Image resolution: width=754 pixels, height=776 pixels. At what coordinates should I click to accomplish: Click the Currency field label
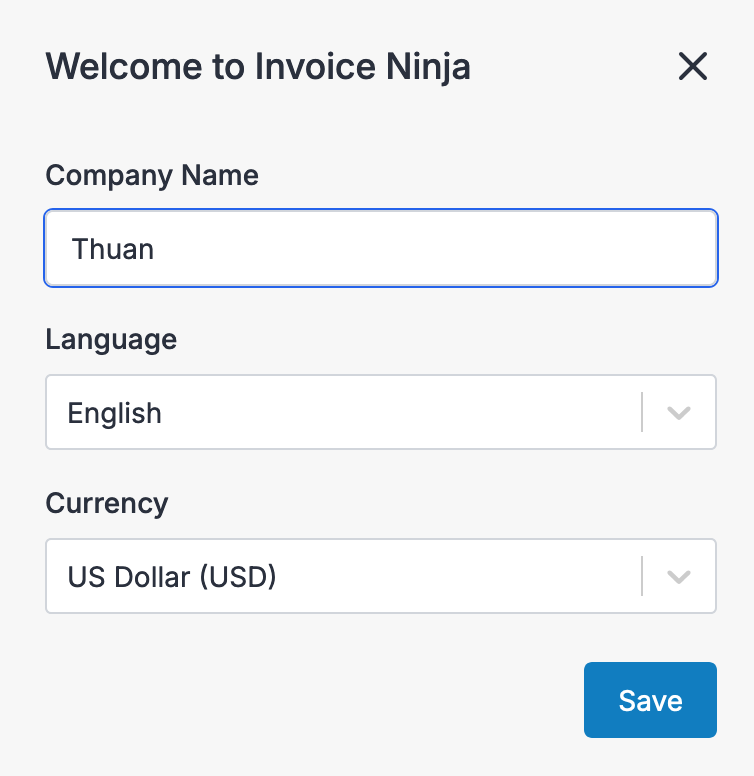point(107,503)
